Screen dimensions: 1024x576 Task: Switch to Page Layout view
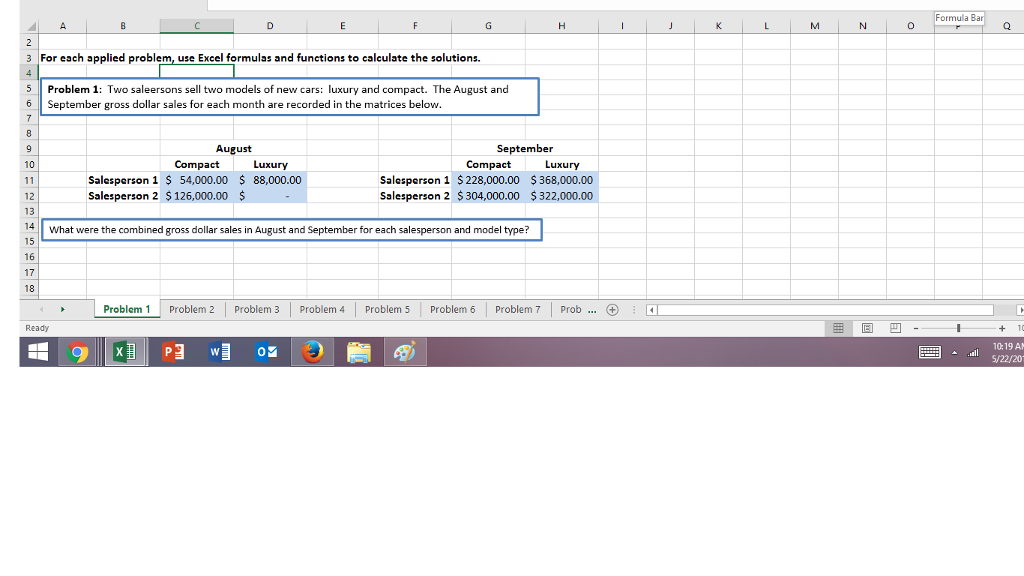coord(867,328)
